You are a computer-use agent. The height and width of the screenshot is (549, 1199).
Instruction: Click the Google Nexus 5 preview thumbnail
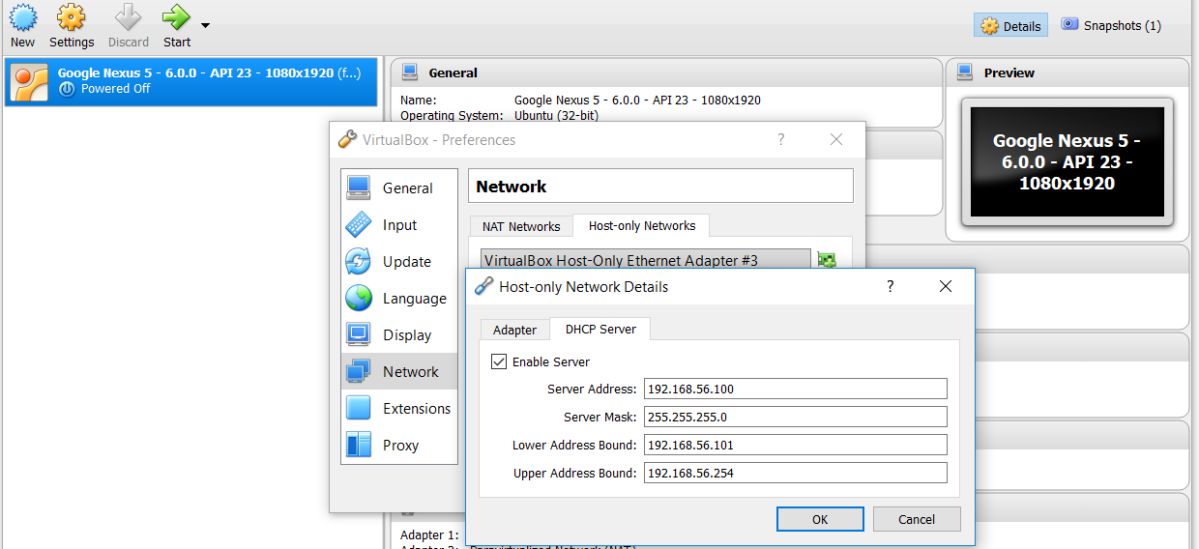pyautogui.click(x=1067, y=161)
